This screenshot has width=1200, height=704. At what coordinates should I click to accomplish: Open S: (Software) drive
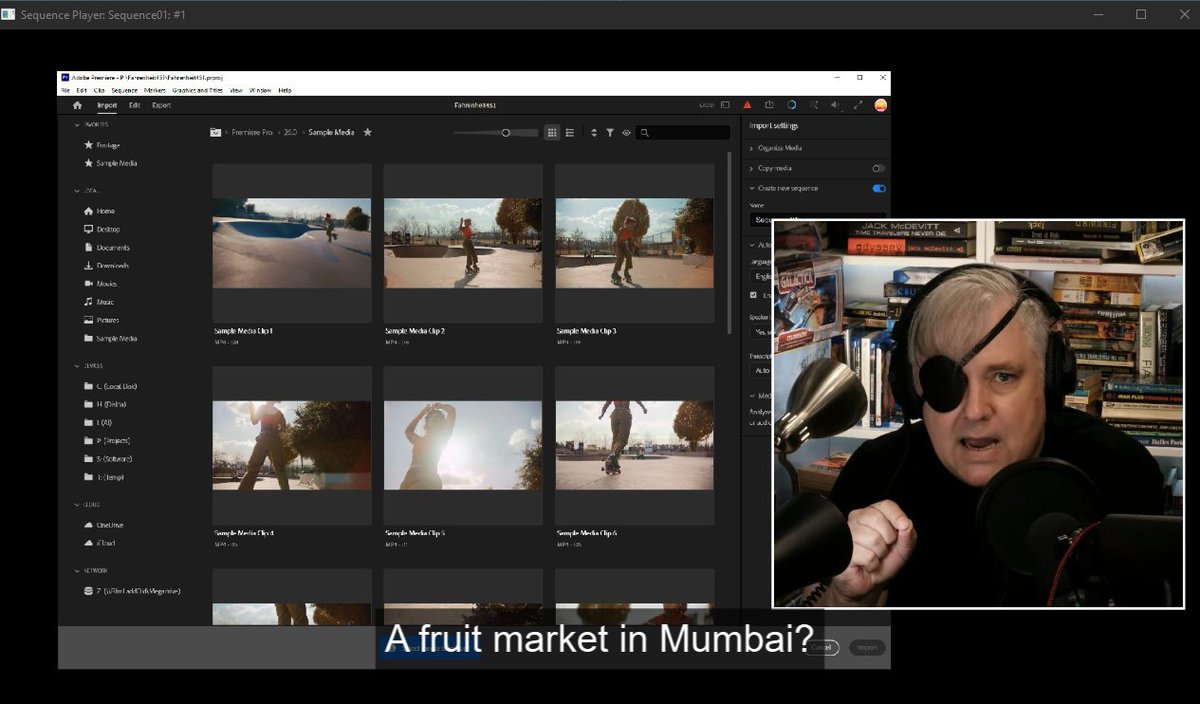108,458
